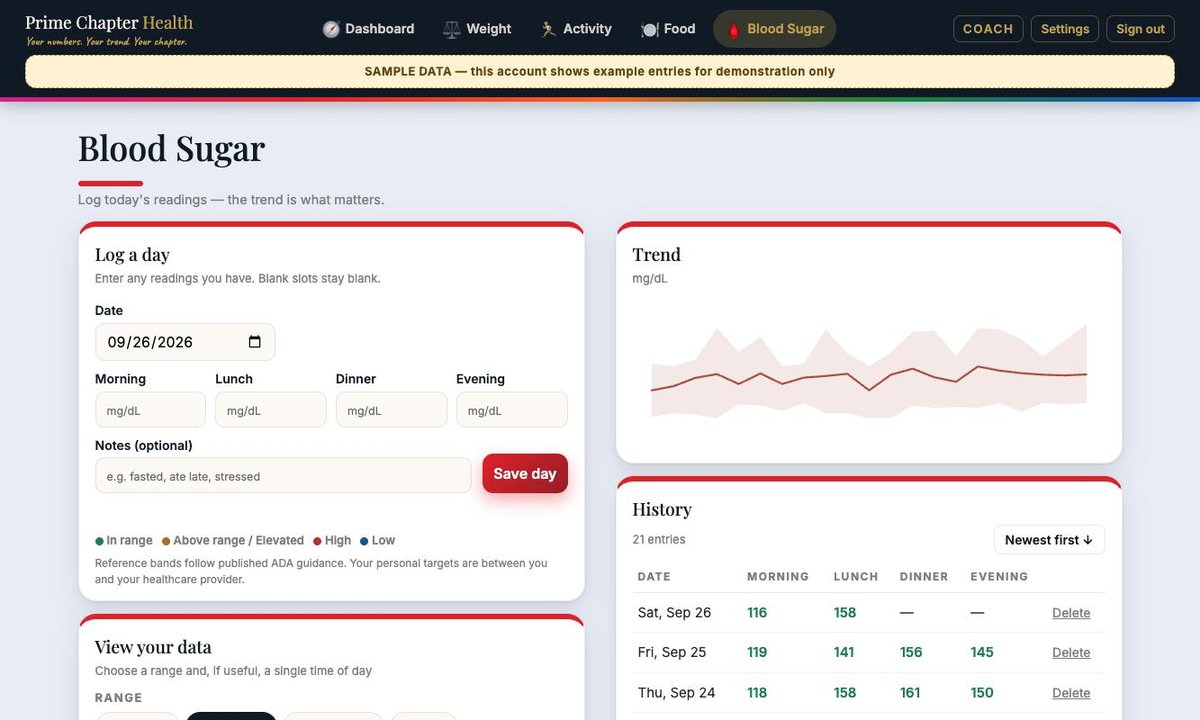Select lunch reading 141 in History

pos(844,653)
